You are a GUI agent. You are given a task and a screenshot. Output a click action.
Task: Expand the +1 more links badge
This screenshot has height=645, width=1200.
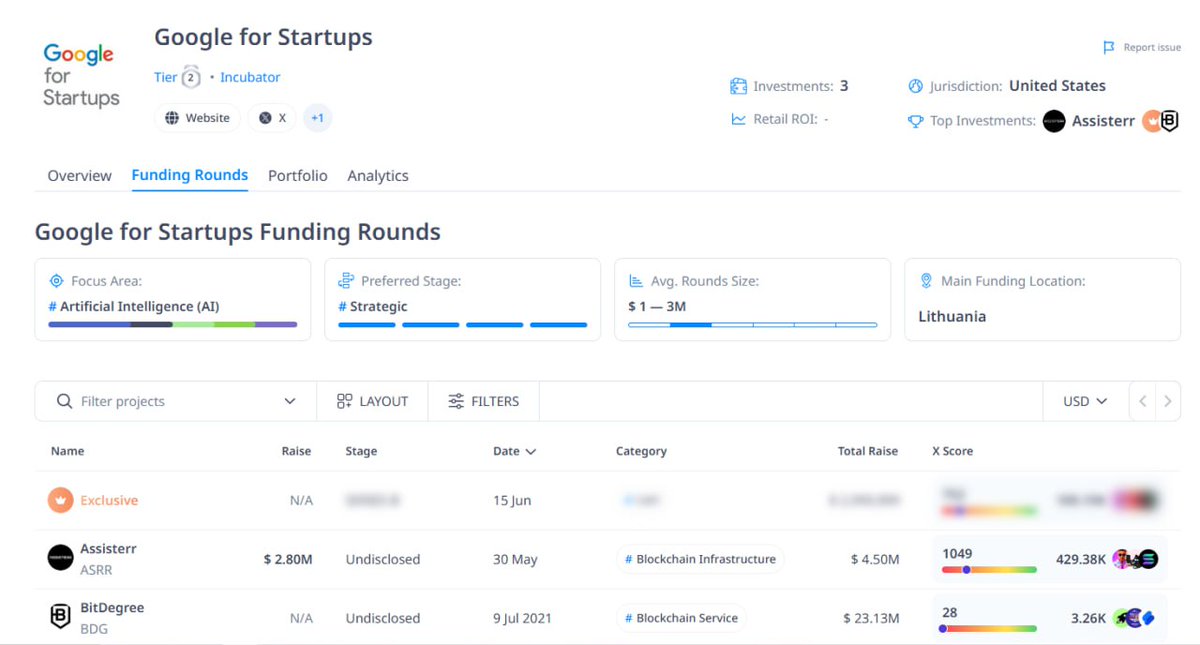317,118
